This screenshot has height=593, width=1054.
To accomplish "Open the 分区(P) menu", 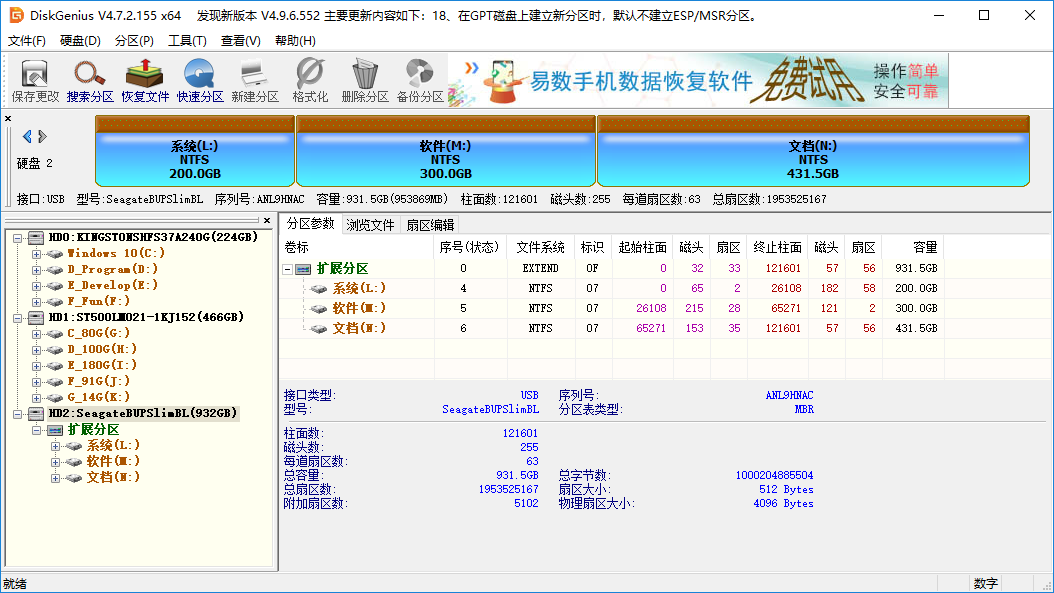I will [x=134, y=41].
